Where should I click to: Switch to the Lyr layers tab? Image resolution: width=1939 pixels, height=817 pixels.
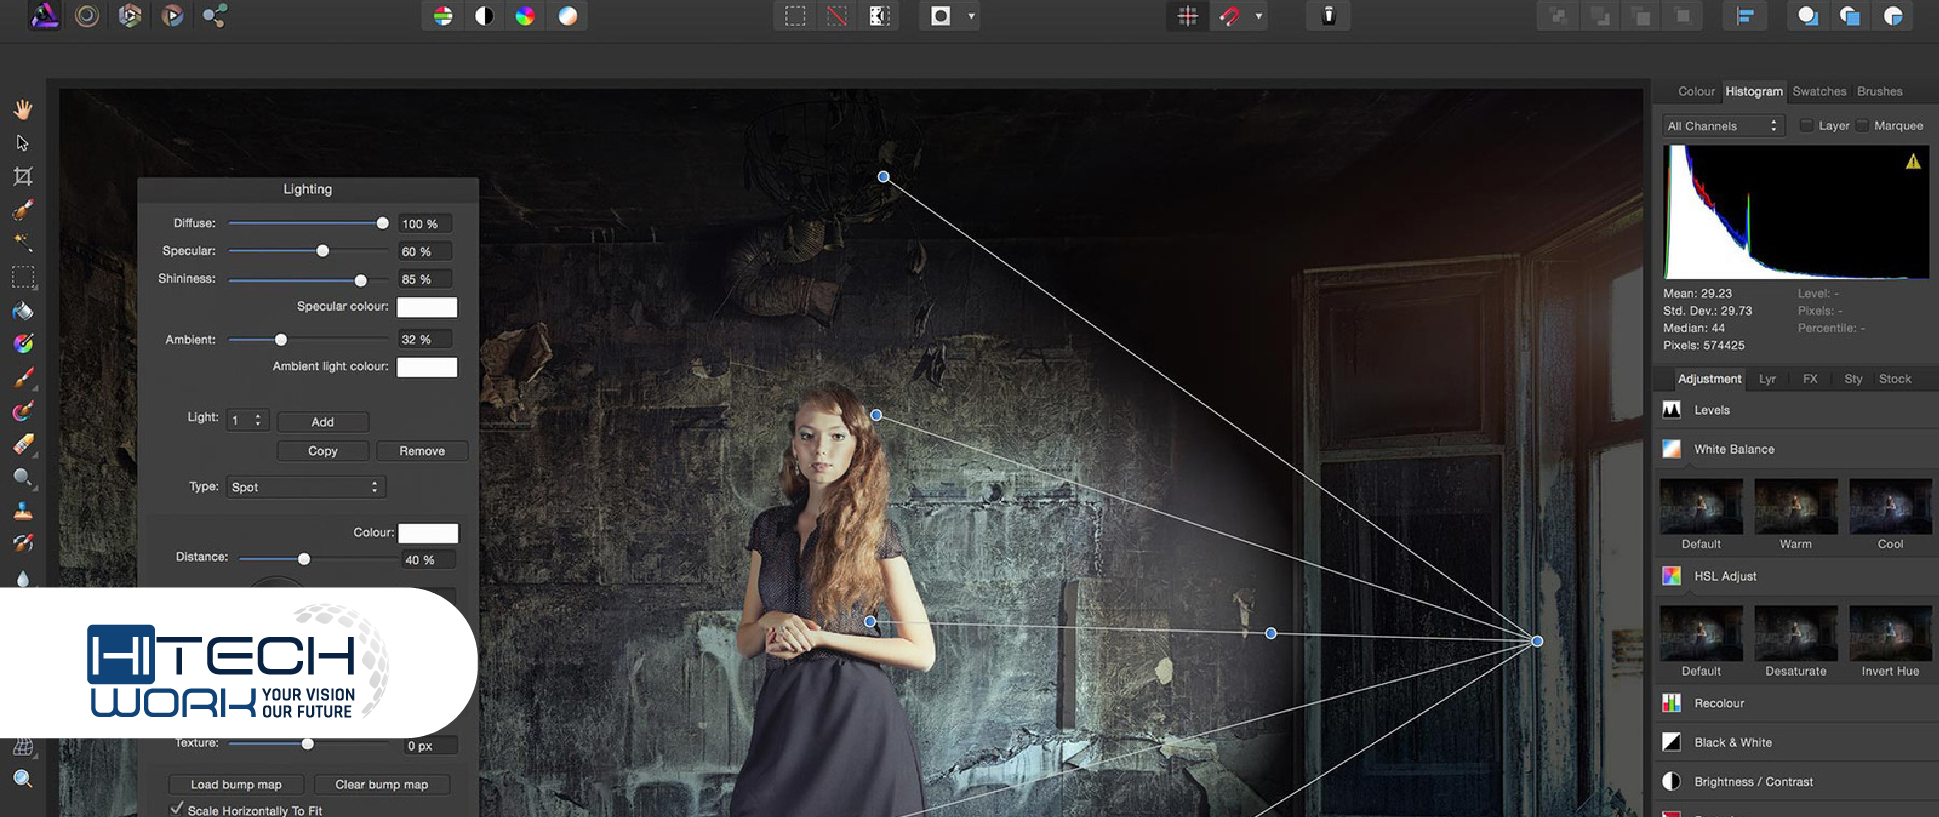pos(1767,379)
